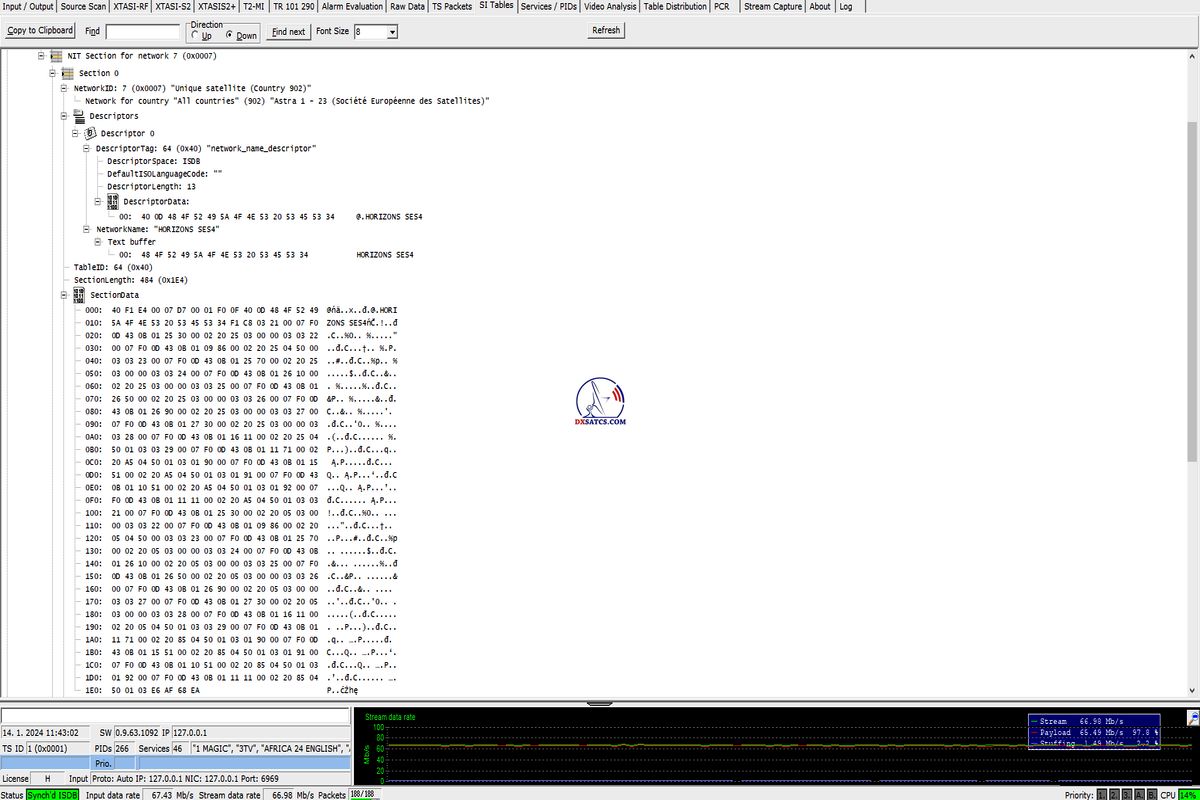Viewport: 1200px width, 800px height.
Task: Open the Font Size dropdown
Action: (392, 32)
